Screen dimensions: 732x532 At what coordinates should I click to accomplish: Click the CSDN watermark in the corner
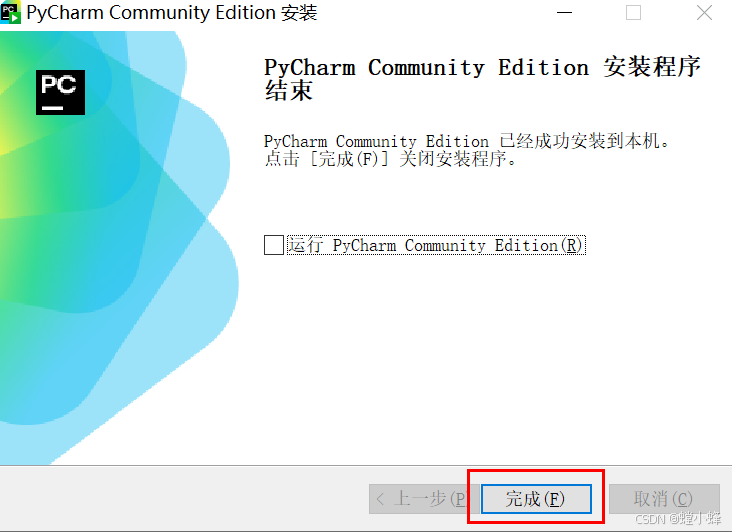[678, 518]
